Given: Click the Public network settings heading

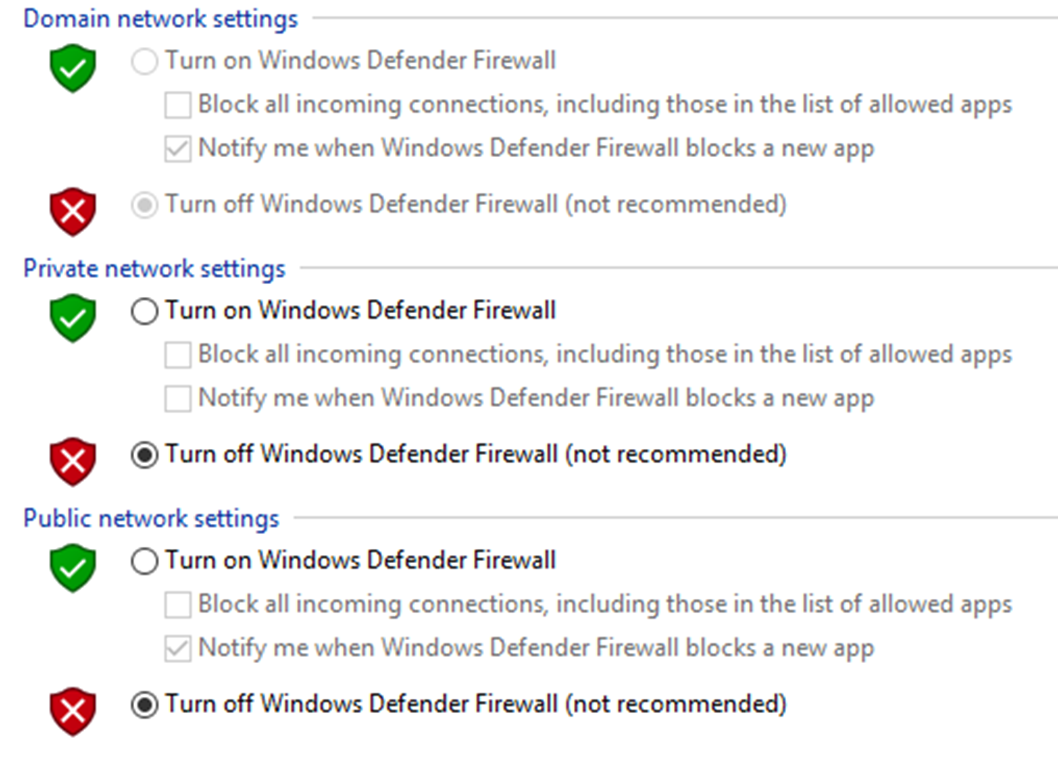Looking at the screenshot, I should coord(151,518).
